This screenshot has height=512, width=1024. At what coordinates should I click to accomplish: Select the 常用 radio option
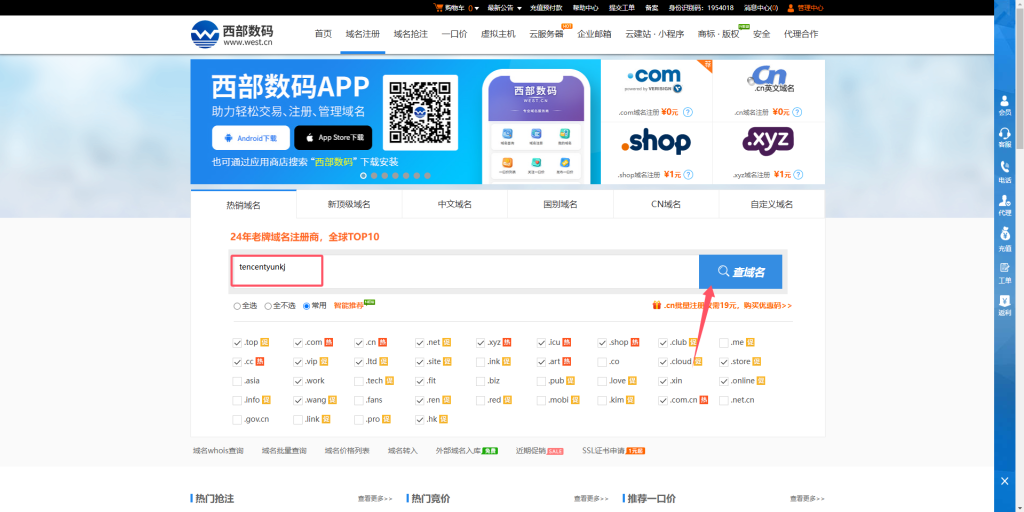click(x=306, y=306)
